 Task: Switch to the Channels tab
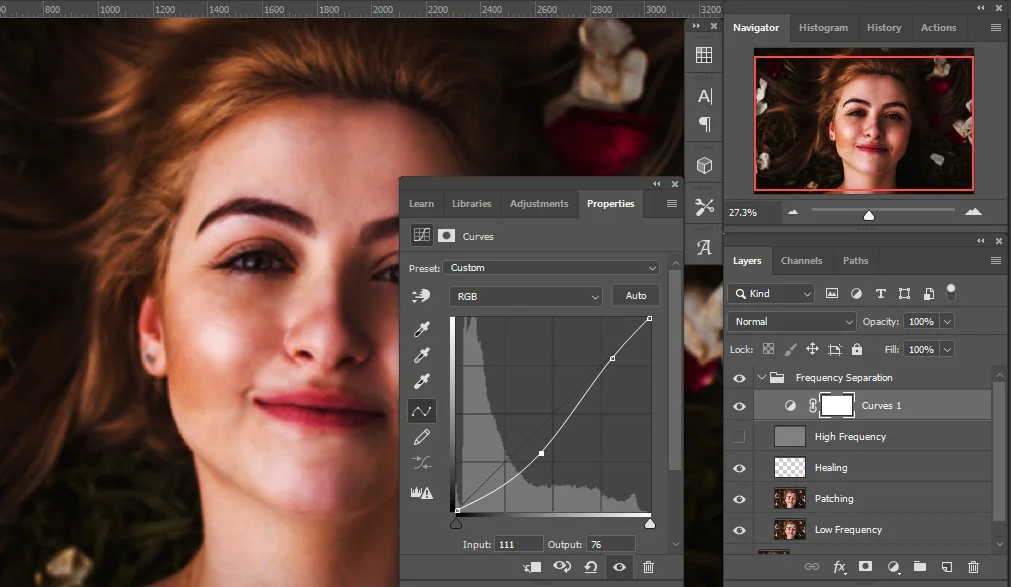pos(801,261)
